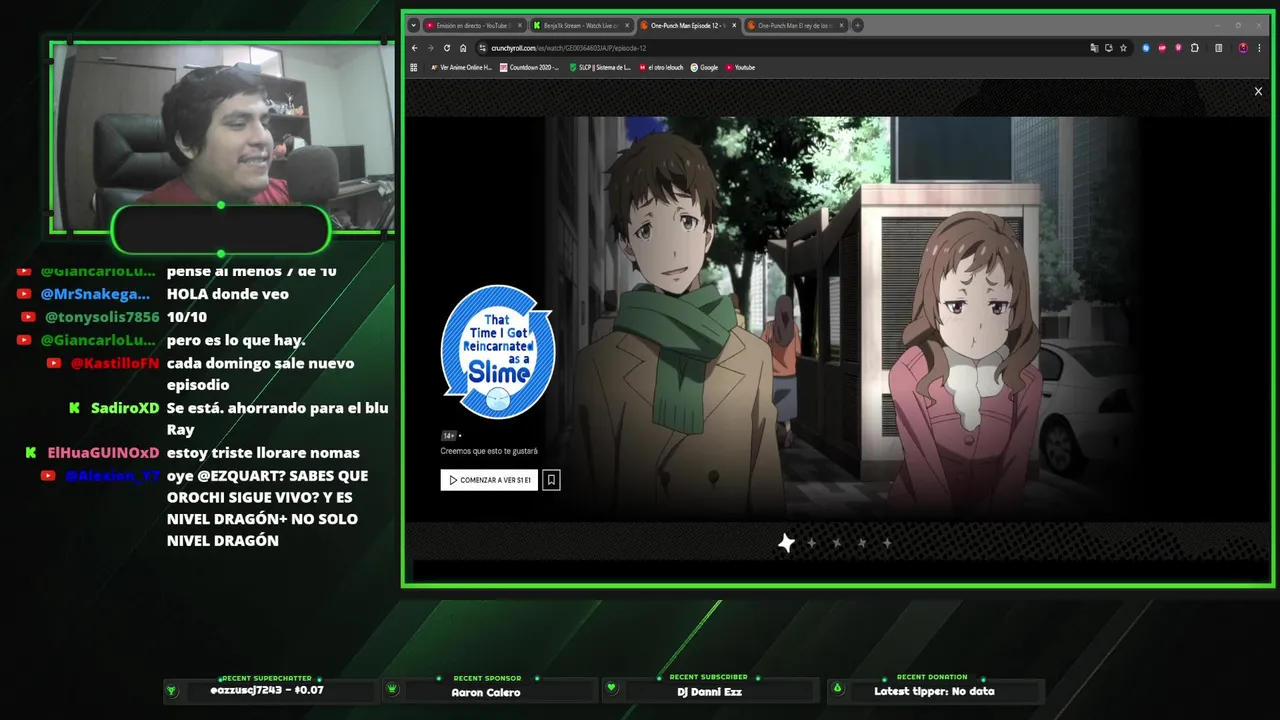The height and width of the screenshot is (720, 1280).
Task: Click recent sponsor name Aaron Calero
Action: coord(486,692)
